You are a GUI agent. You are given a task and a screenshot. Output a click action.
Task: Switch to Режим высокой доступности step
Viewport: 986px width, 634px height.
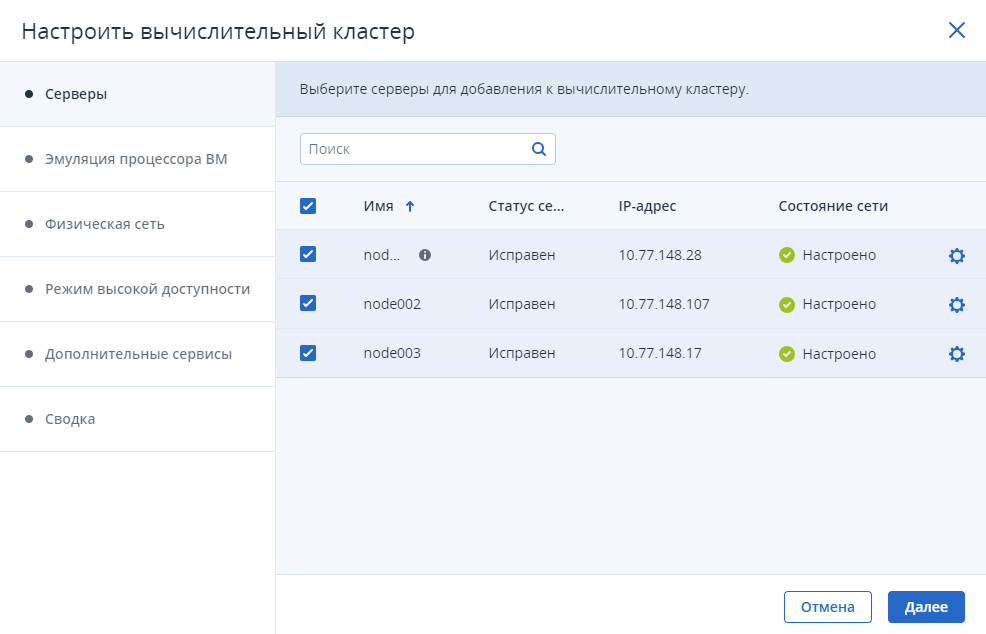coord(138,289)
